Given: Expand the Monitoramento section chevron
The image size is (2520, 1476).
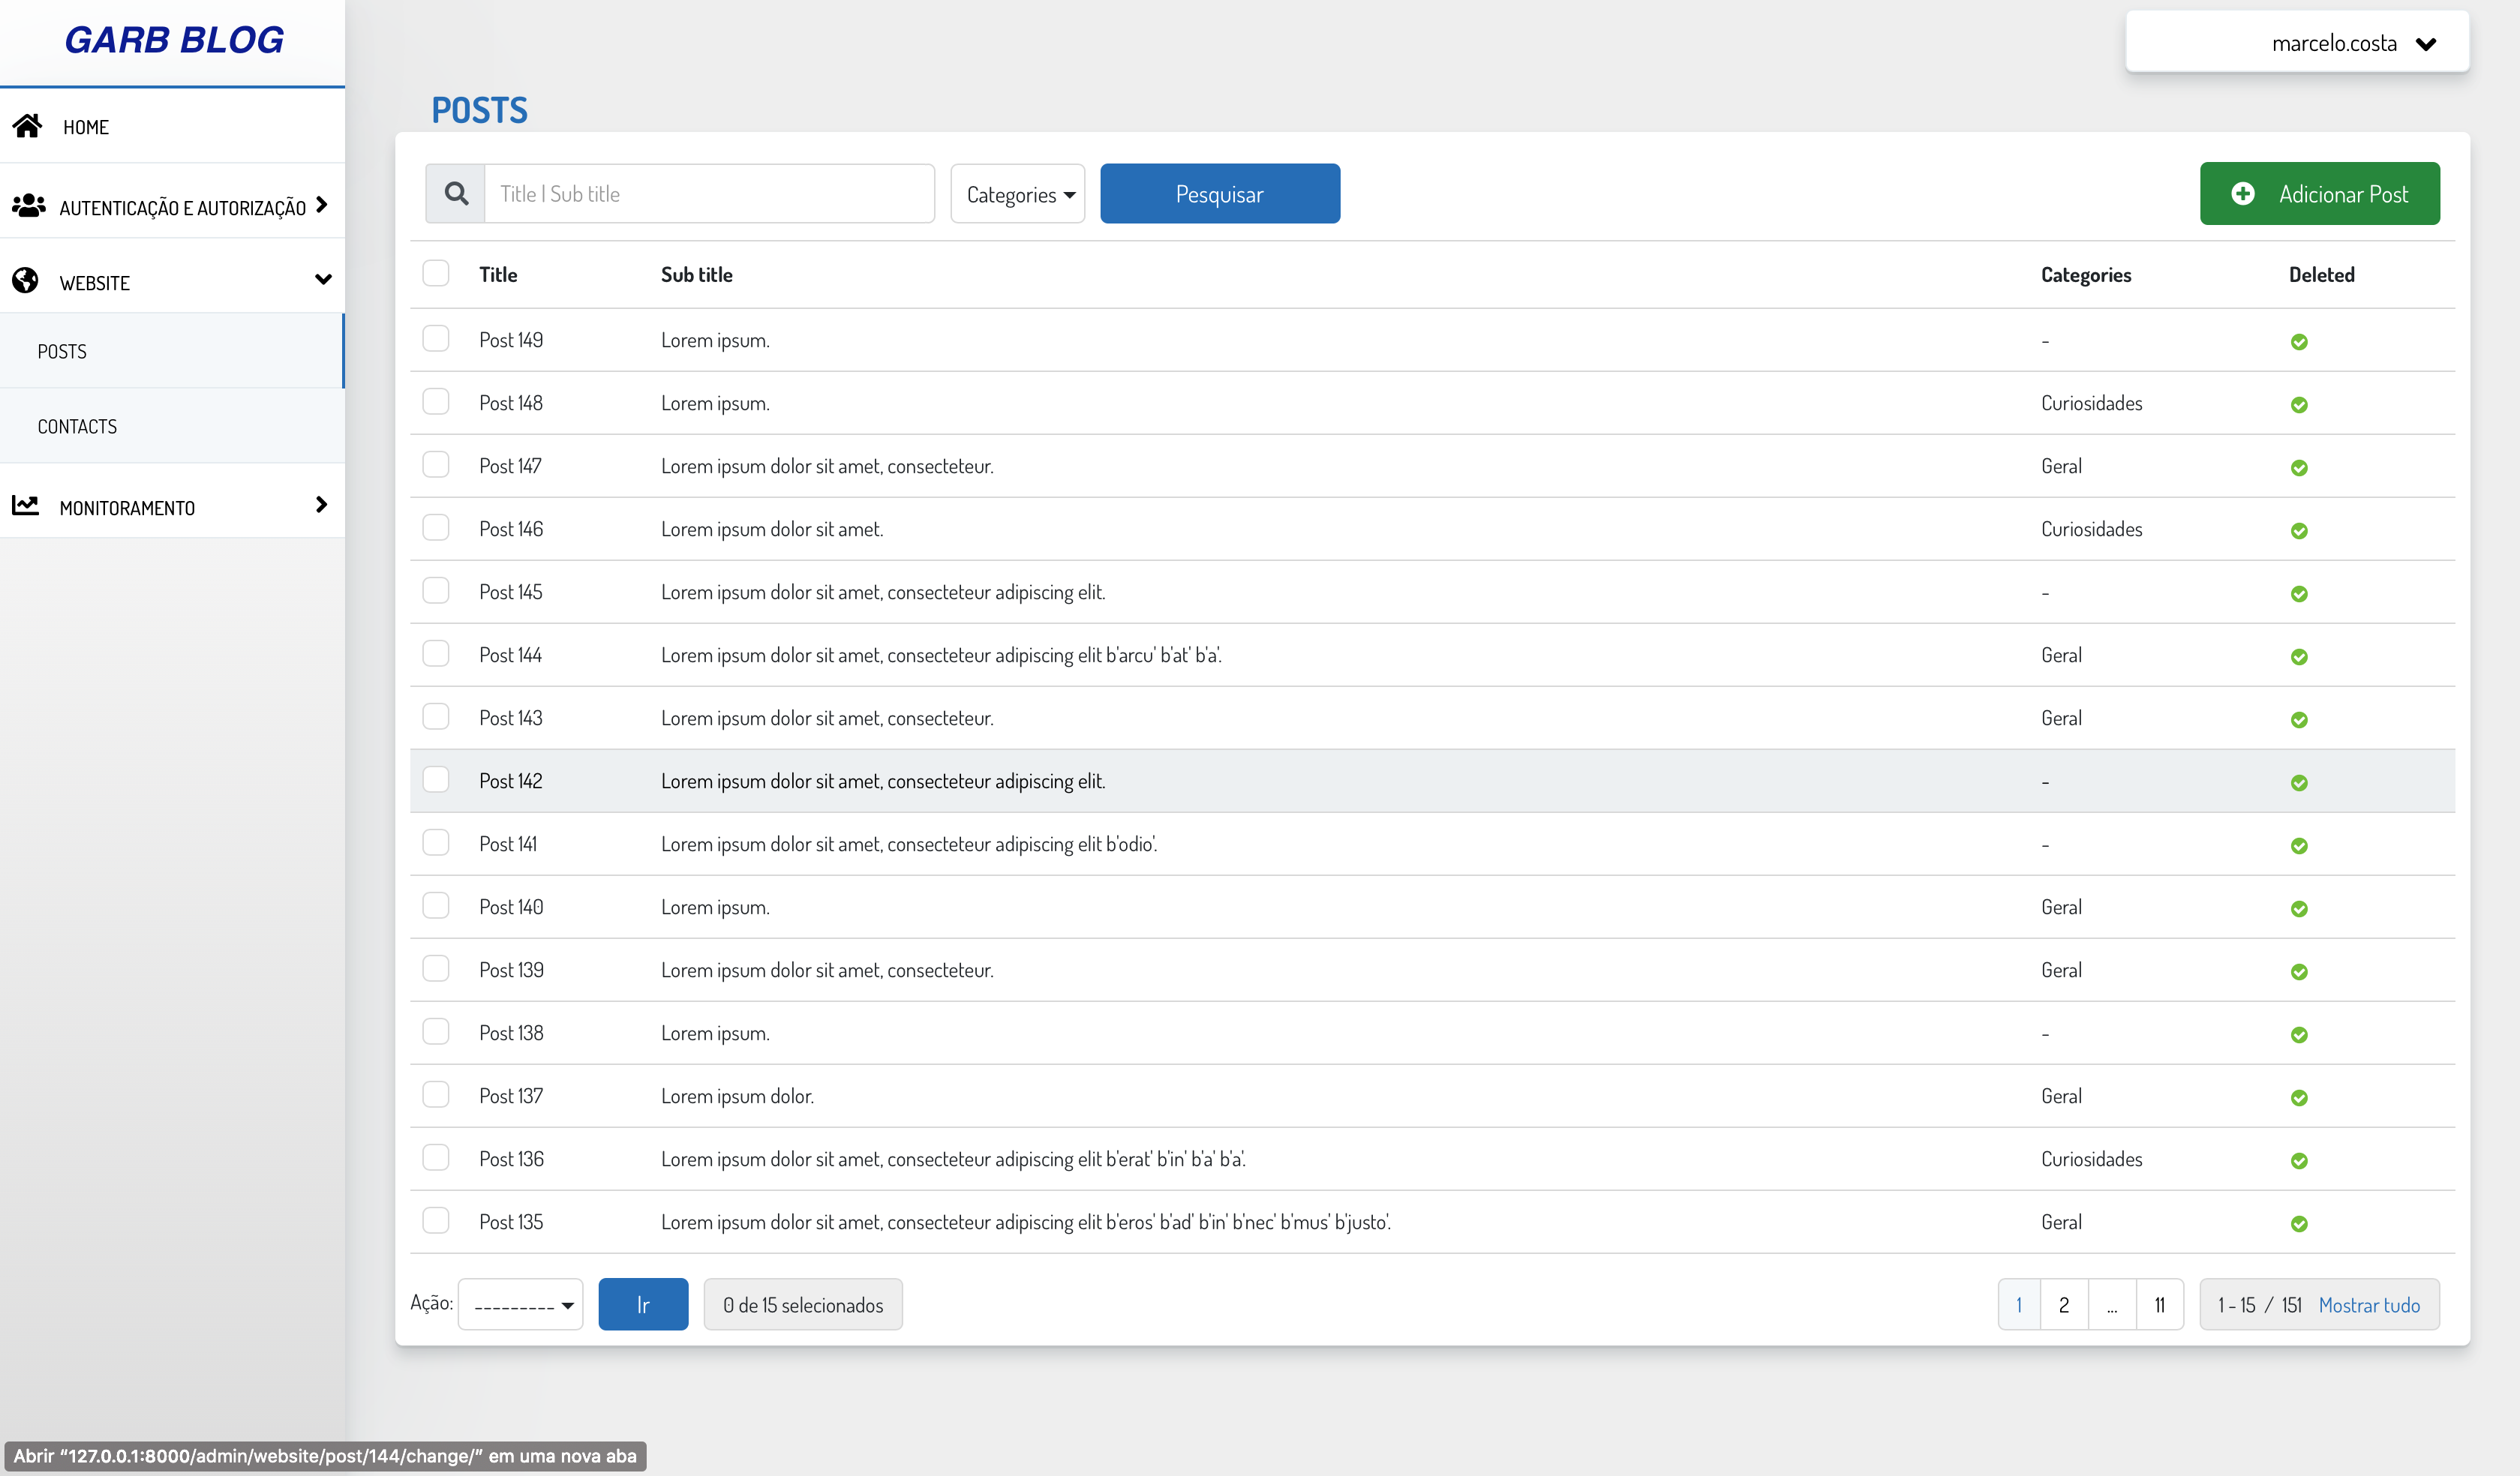Looking at the screenshot, I should tap(321, 504).
